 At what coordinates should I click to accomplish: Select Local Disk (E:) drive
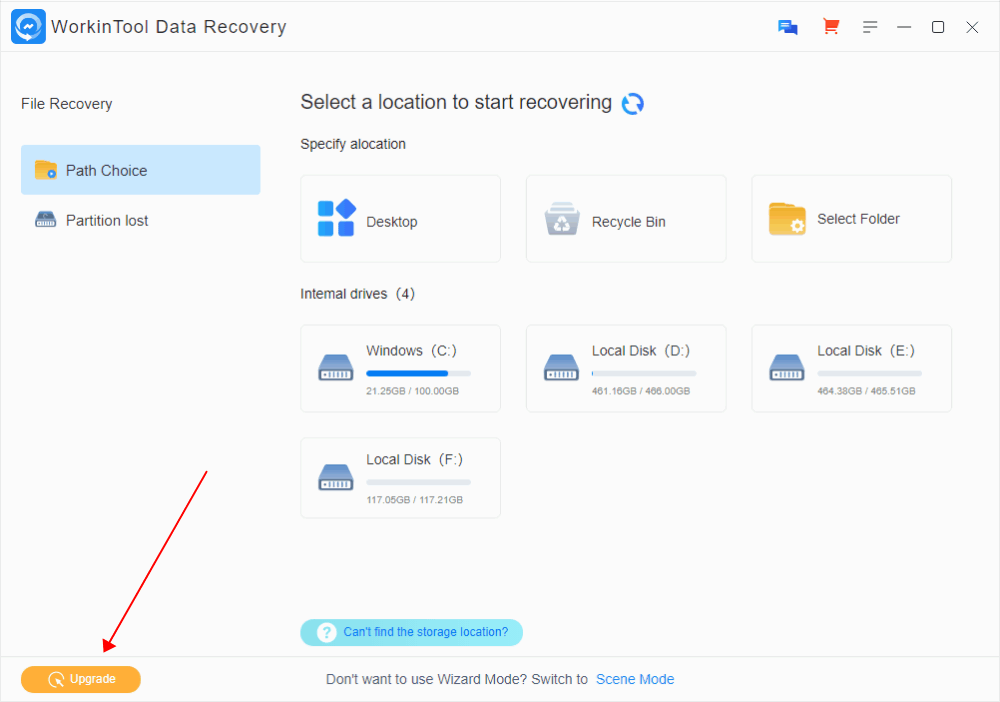click(851, 368)
